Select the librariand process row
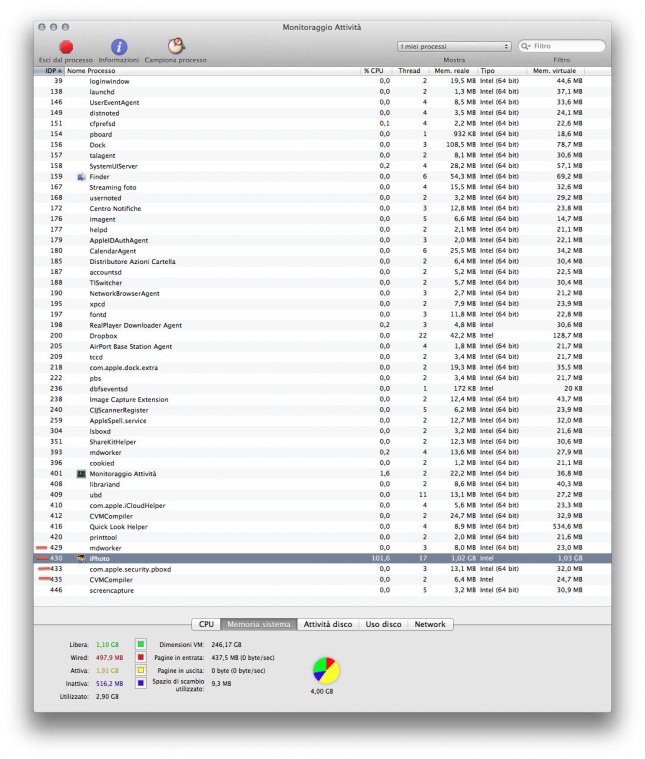The width and height of the screenshot is (645, 759). [x=322, y=484]
